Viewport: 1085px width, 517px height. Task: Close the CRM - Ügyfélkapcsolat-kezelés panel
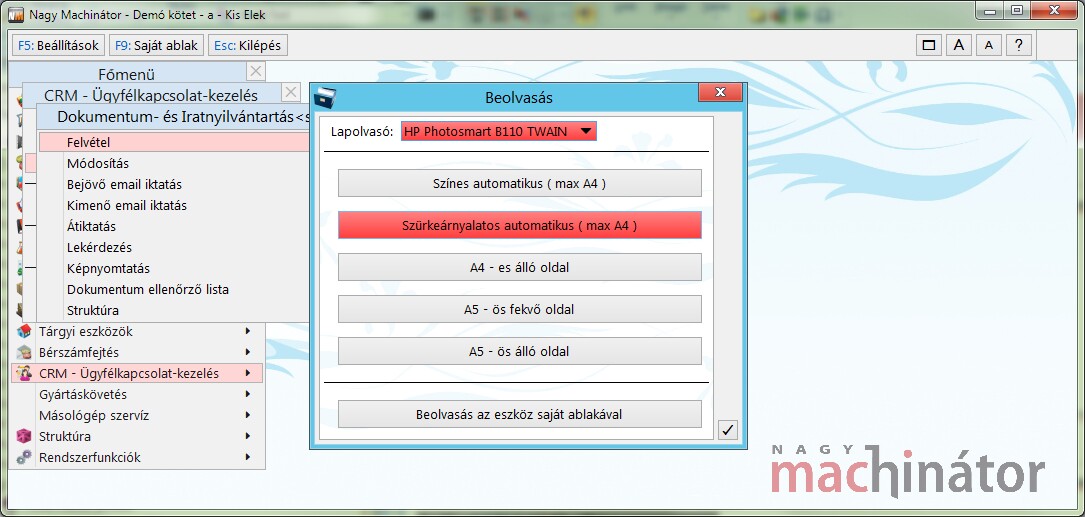[x=291, y=92]
